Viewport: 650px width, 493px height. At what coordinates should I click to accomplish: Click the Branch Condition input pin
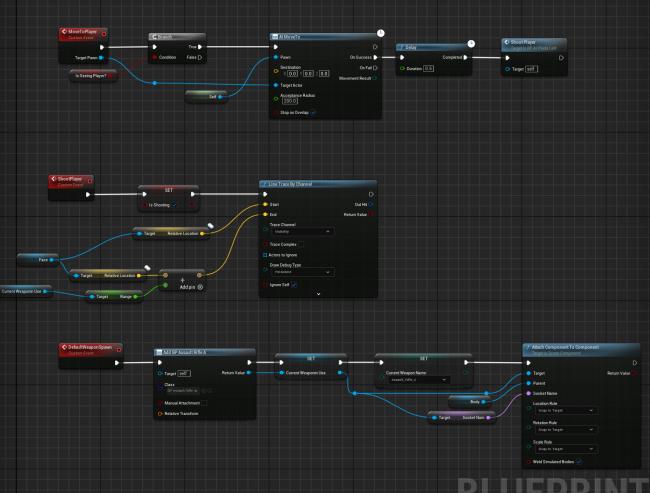(155, 57)
